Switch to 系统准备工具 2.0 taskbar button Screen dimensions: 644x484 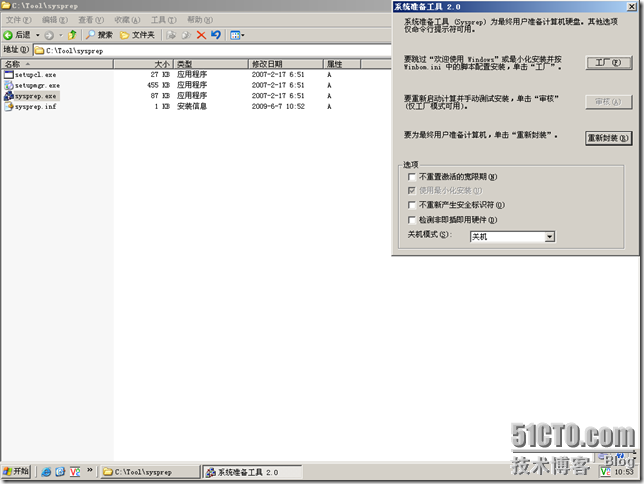coord(253,472)
